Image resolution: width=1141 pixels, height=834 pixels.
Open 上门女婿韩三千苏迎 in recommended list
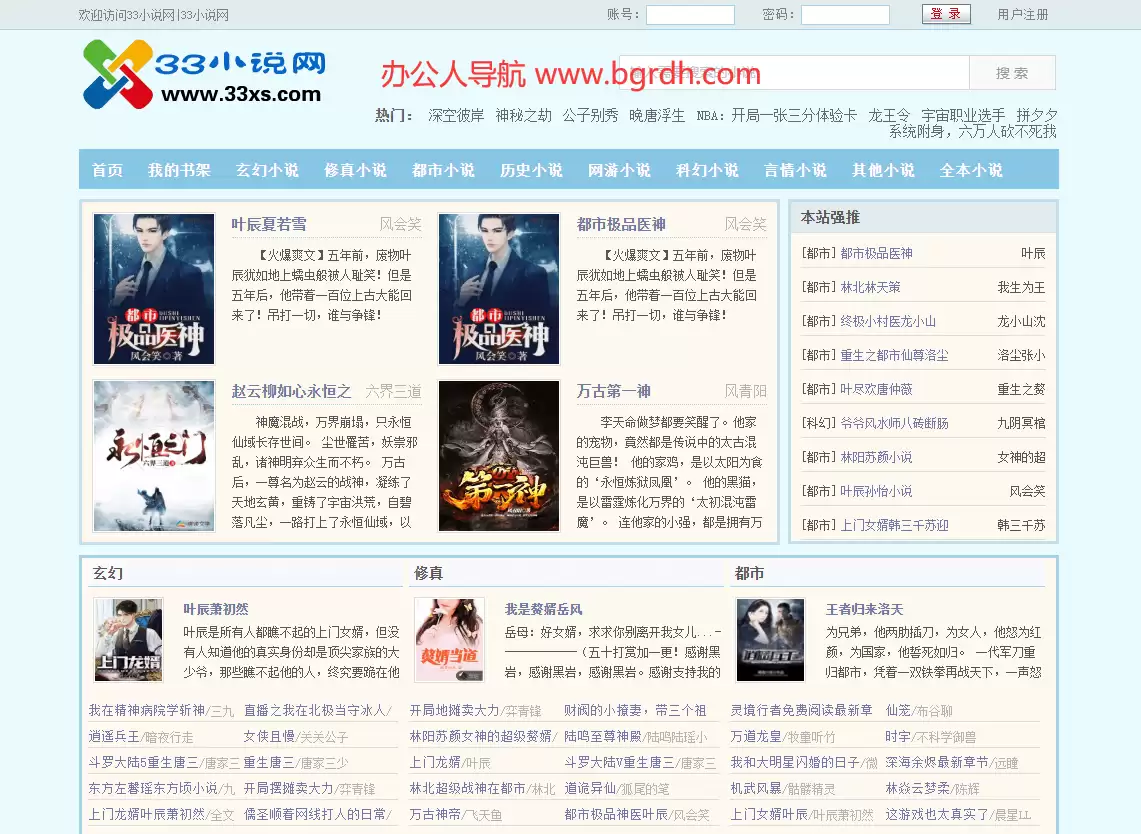[x=894, y=525]
